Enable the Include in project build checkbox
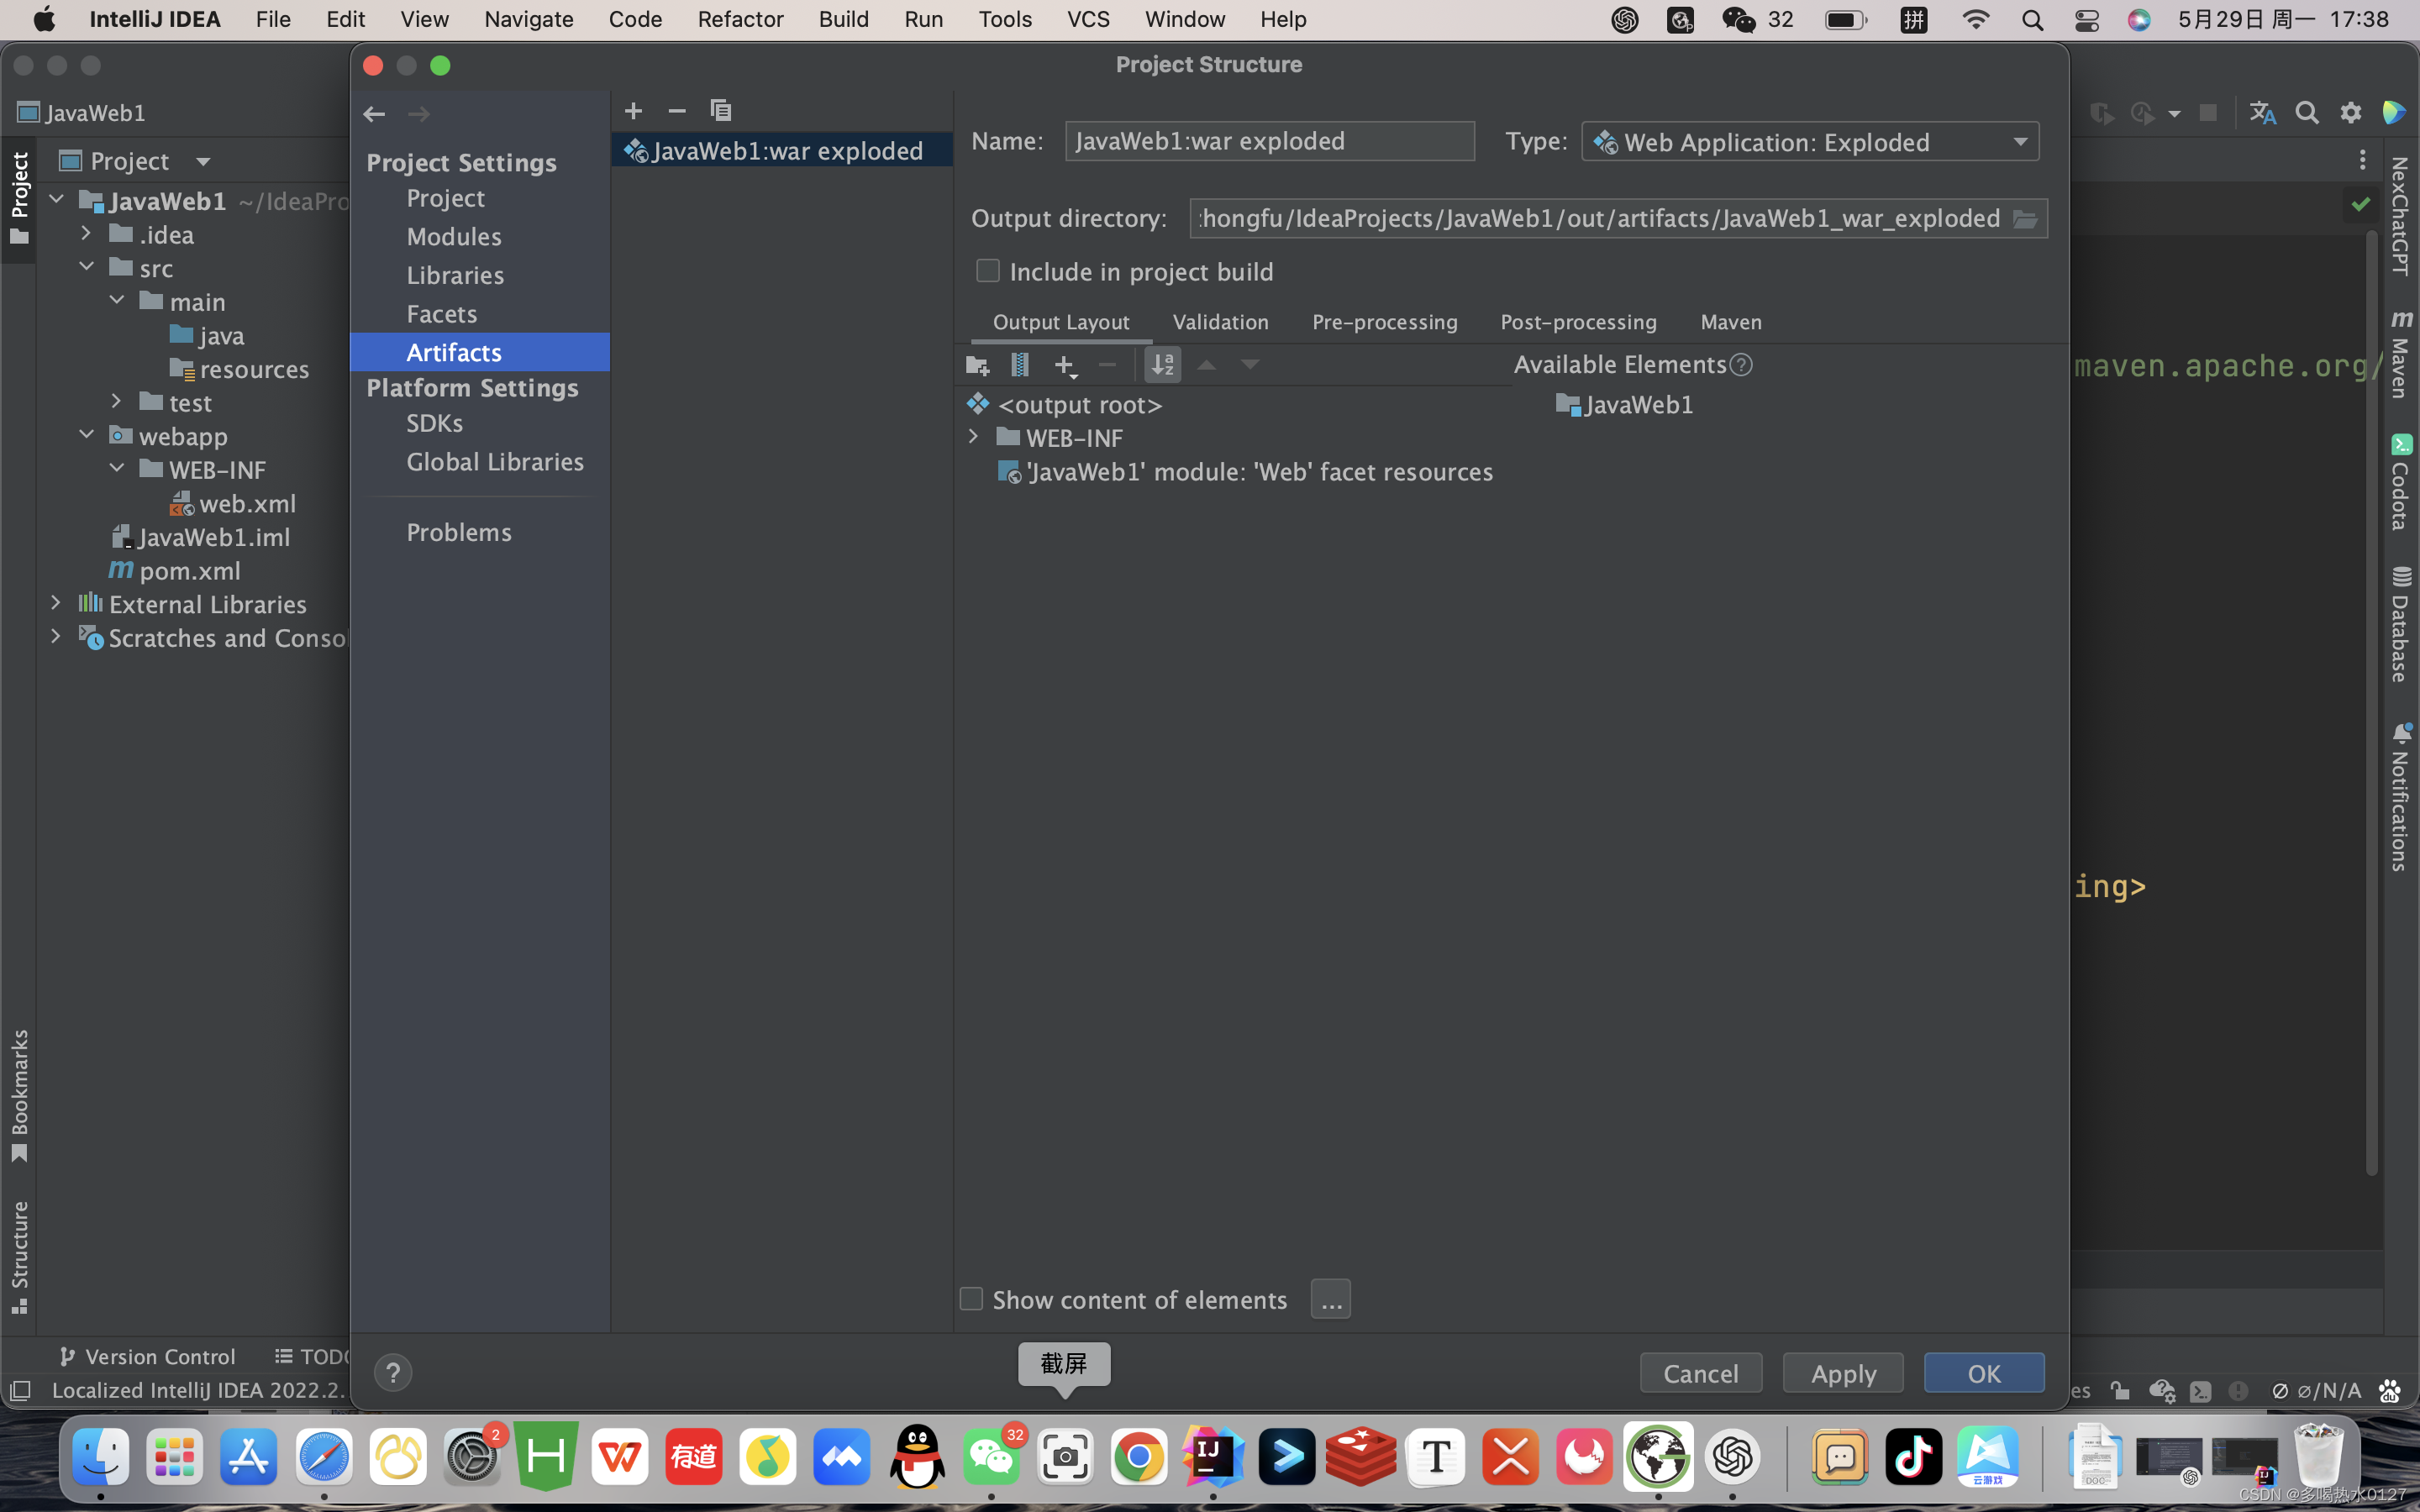2420x1512 pixels. (987, 271)
